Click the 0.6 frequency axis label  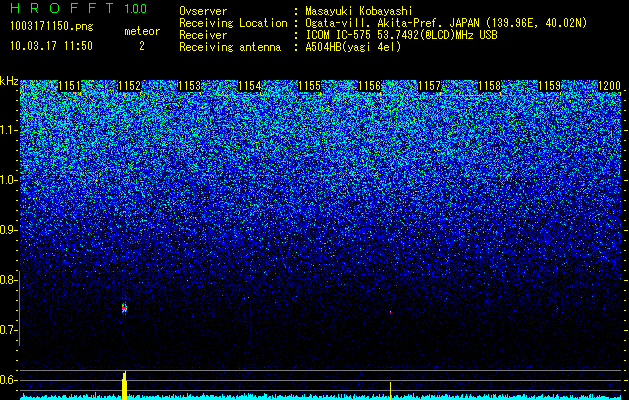coord(8,380)
